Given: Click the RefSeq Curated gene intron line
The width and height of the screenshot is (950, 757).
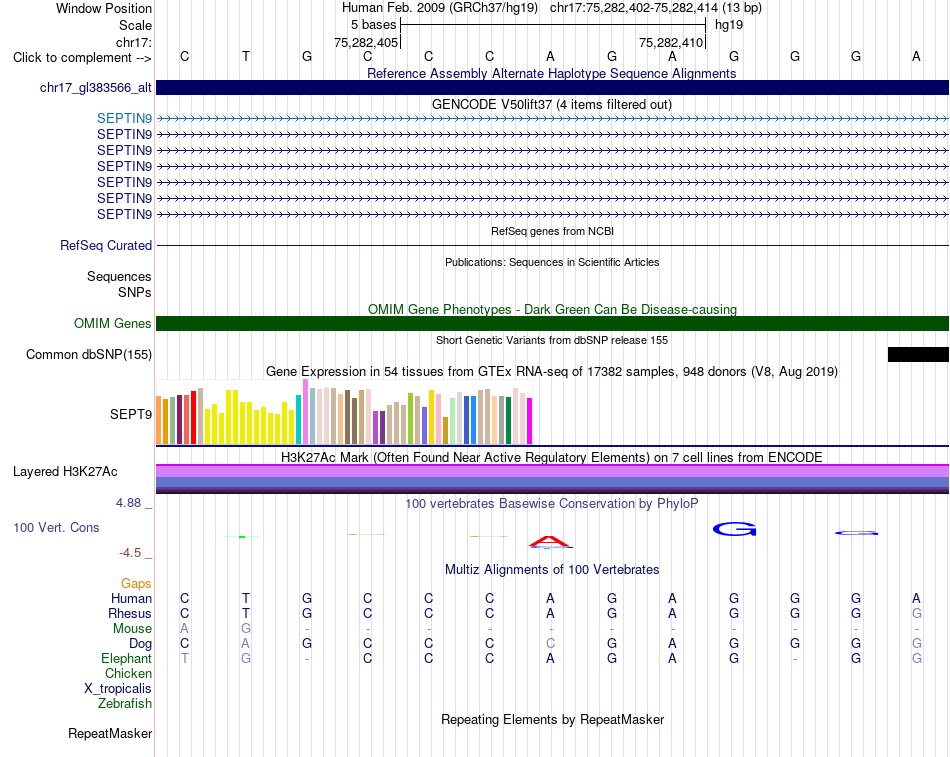Looking at the screenshot, I should [x=552, y=245].
